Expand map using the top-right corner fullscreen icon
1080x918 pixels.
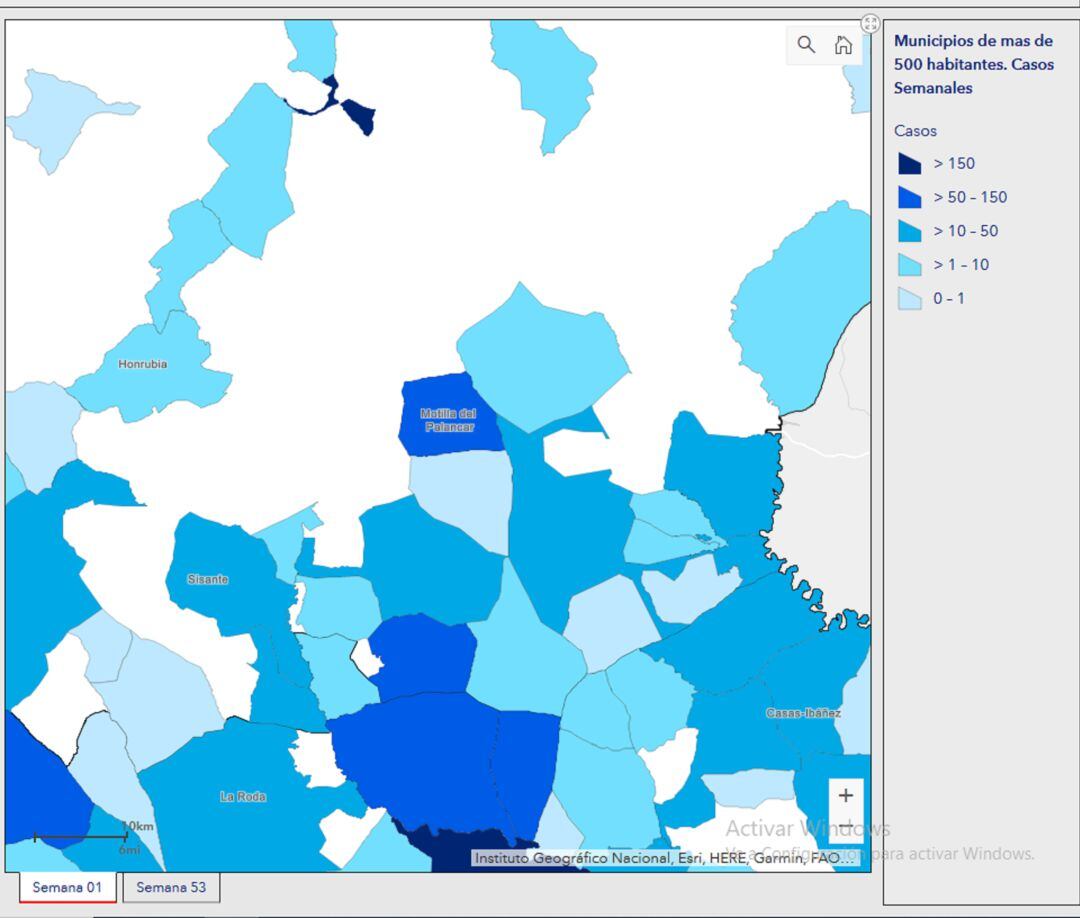tap(870, 24)
